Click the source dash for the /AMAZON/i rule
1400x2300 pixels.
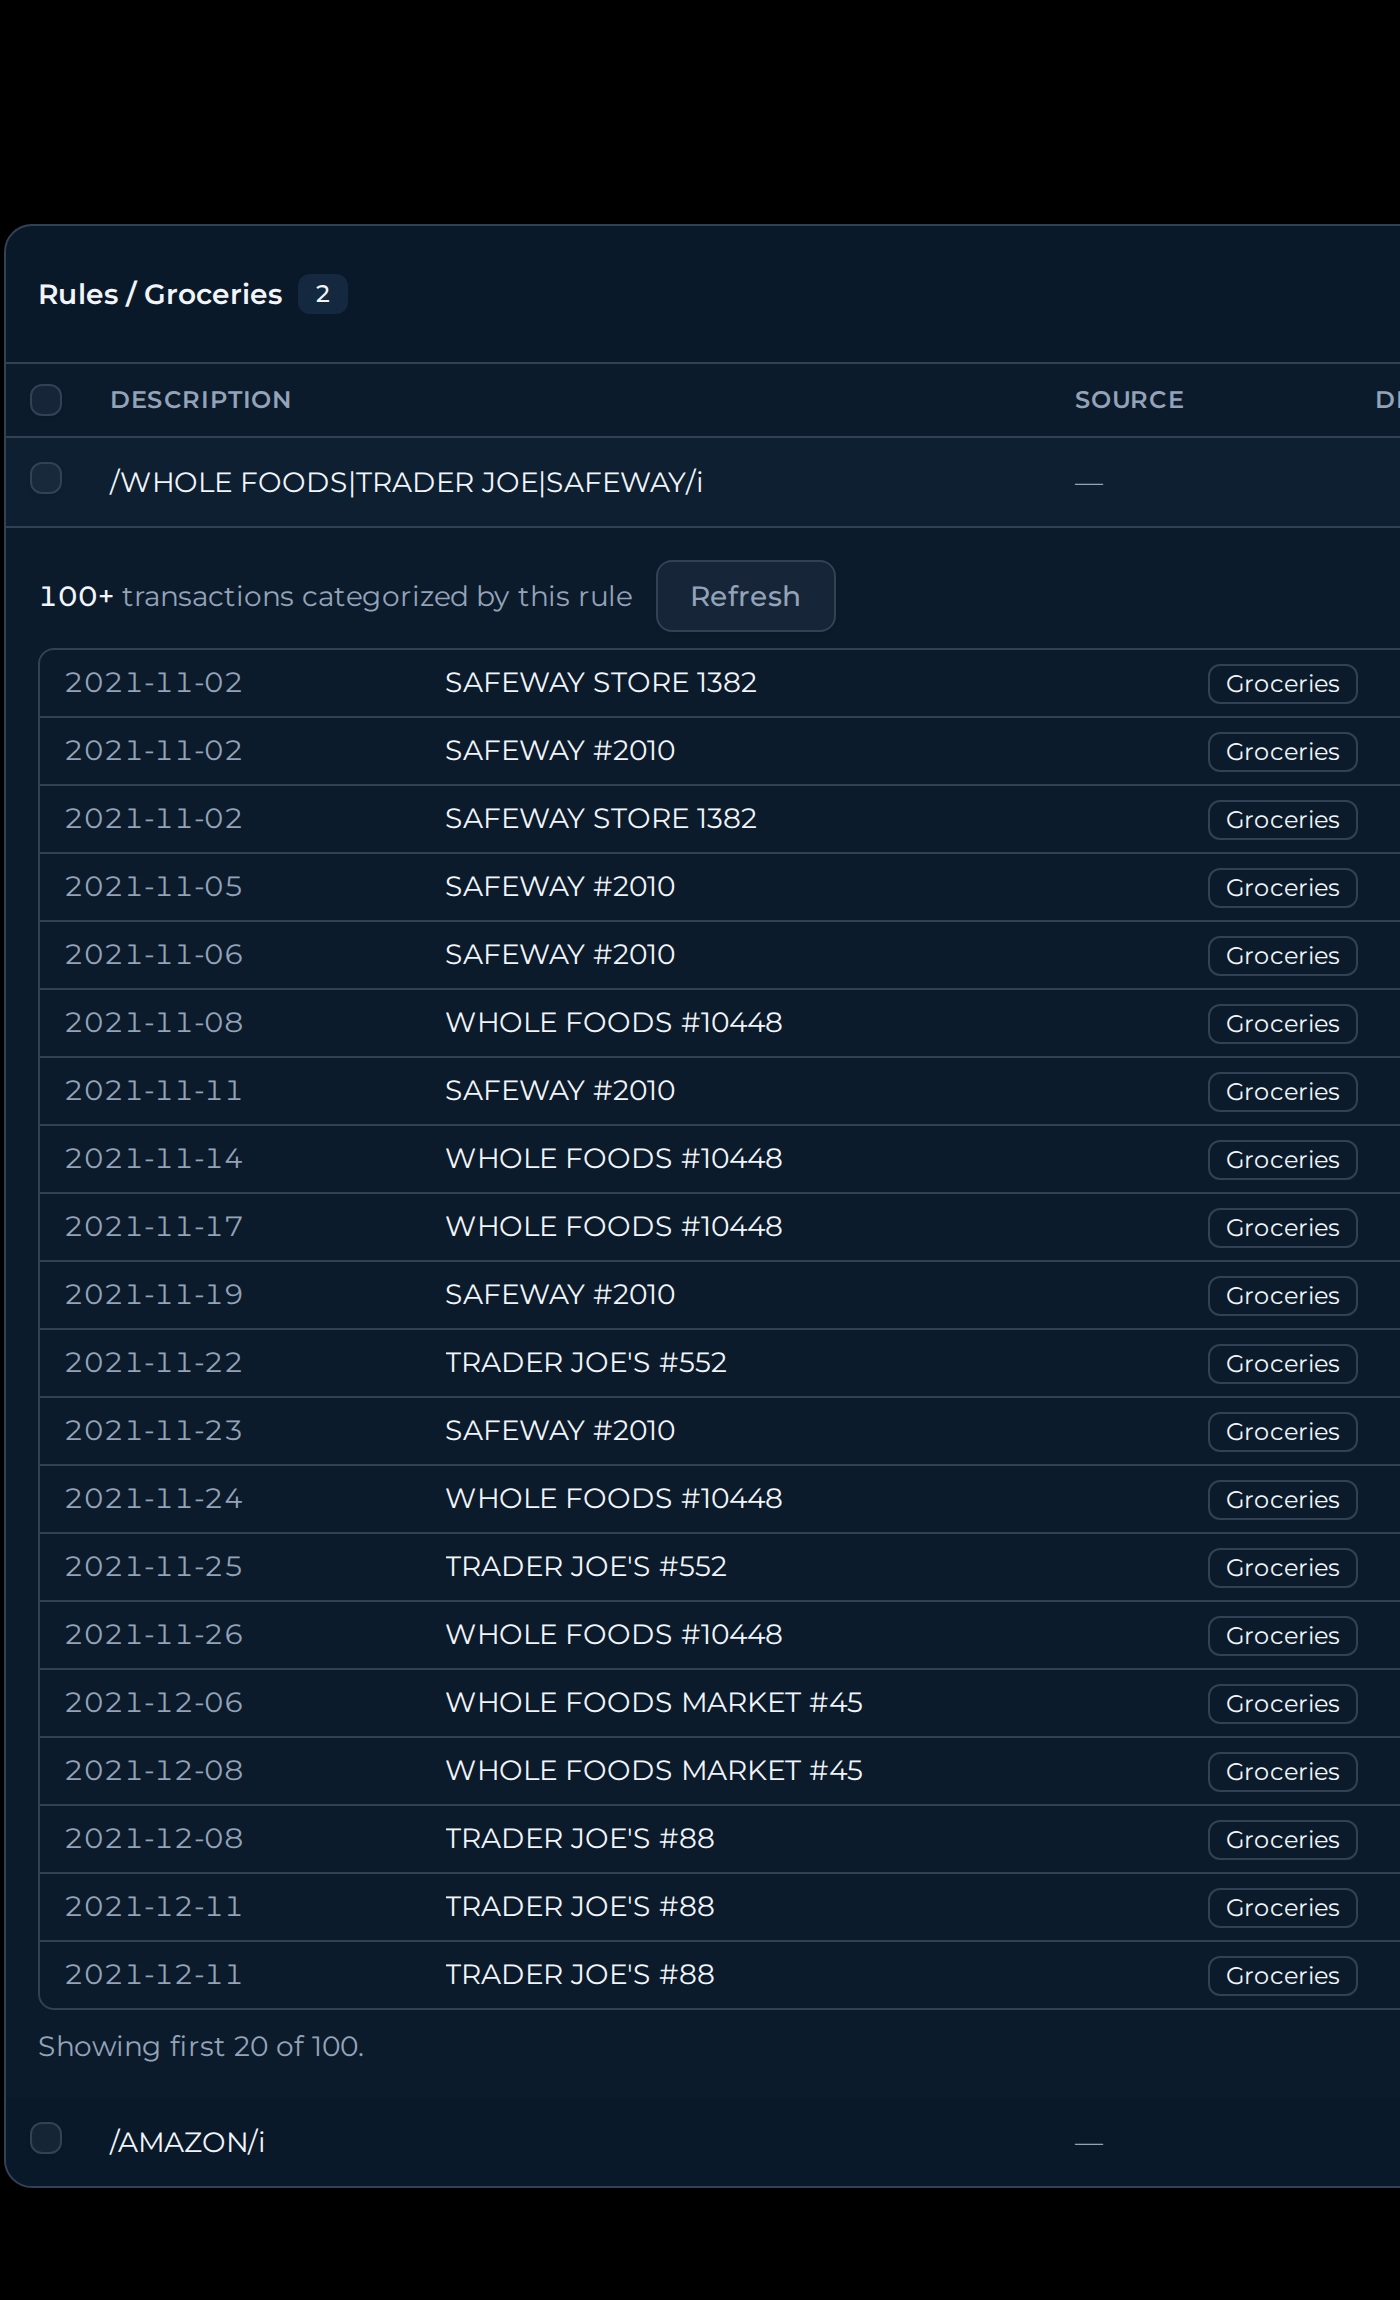(x=1089, y=2143)
